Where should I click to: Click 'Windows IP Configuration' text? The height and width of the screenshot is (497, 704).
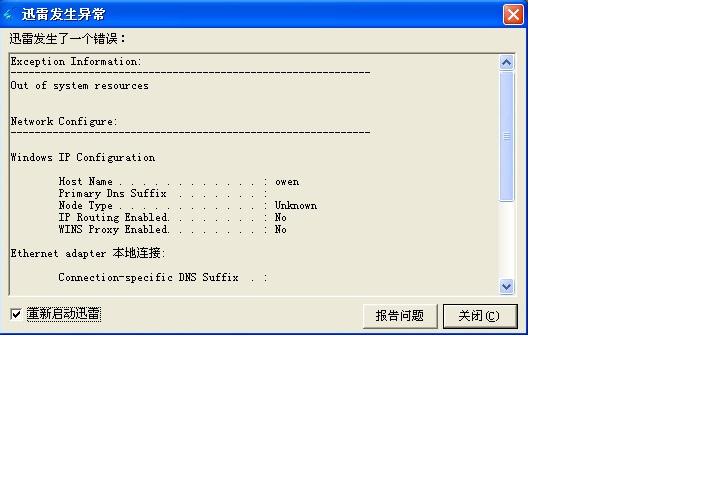coord(83,157)
